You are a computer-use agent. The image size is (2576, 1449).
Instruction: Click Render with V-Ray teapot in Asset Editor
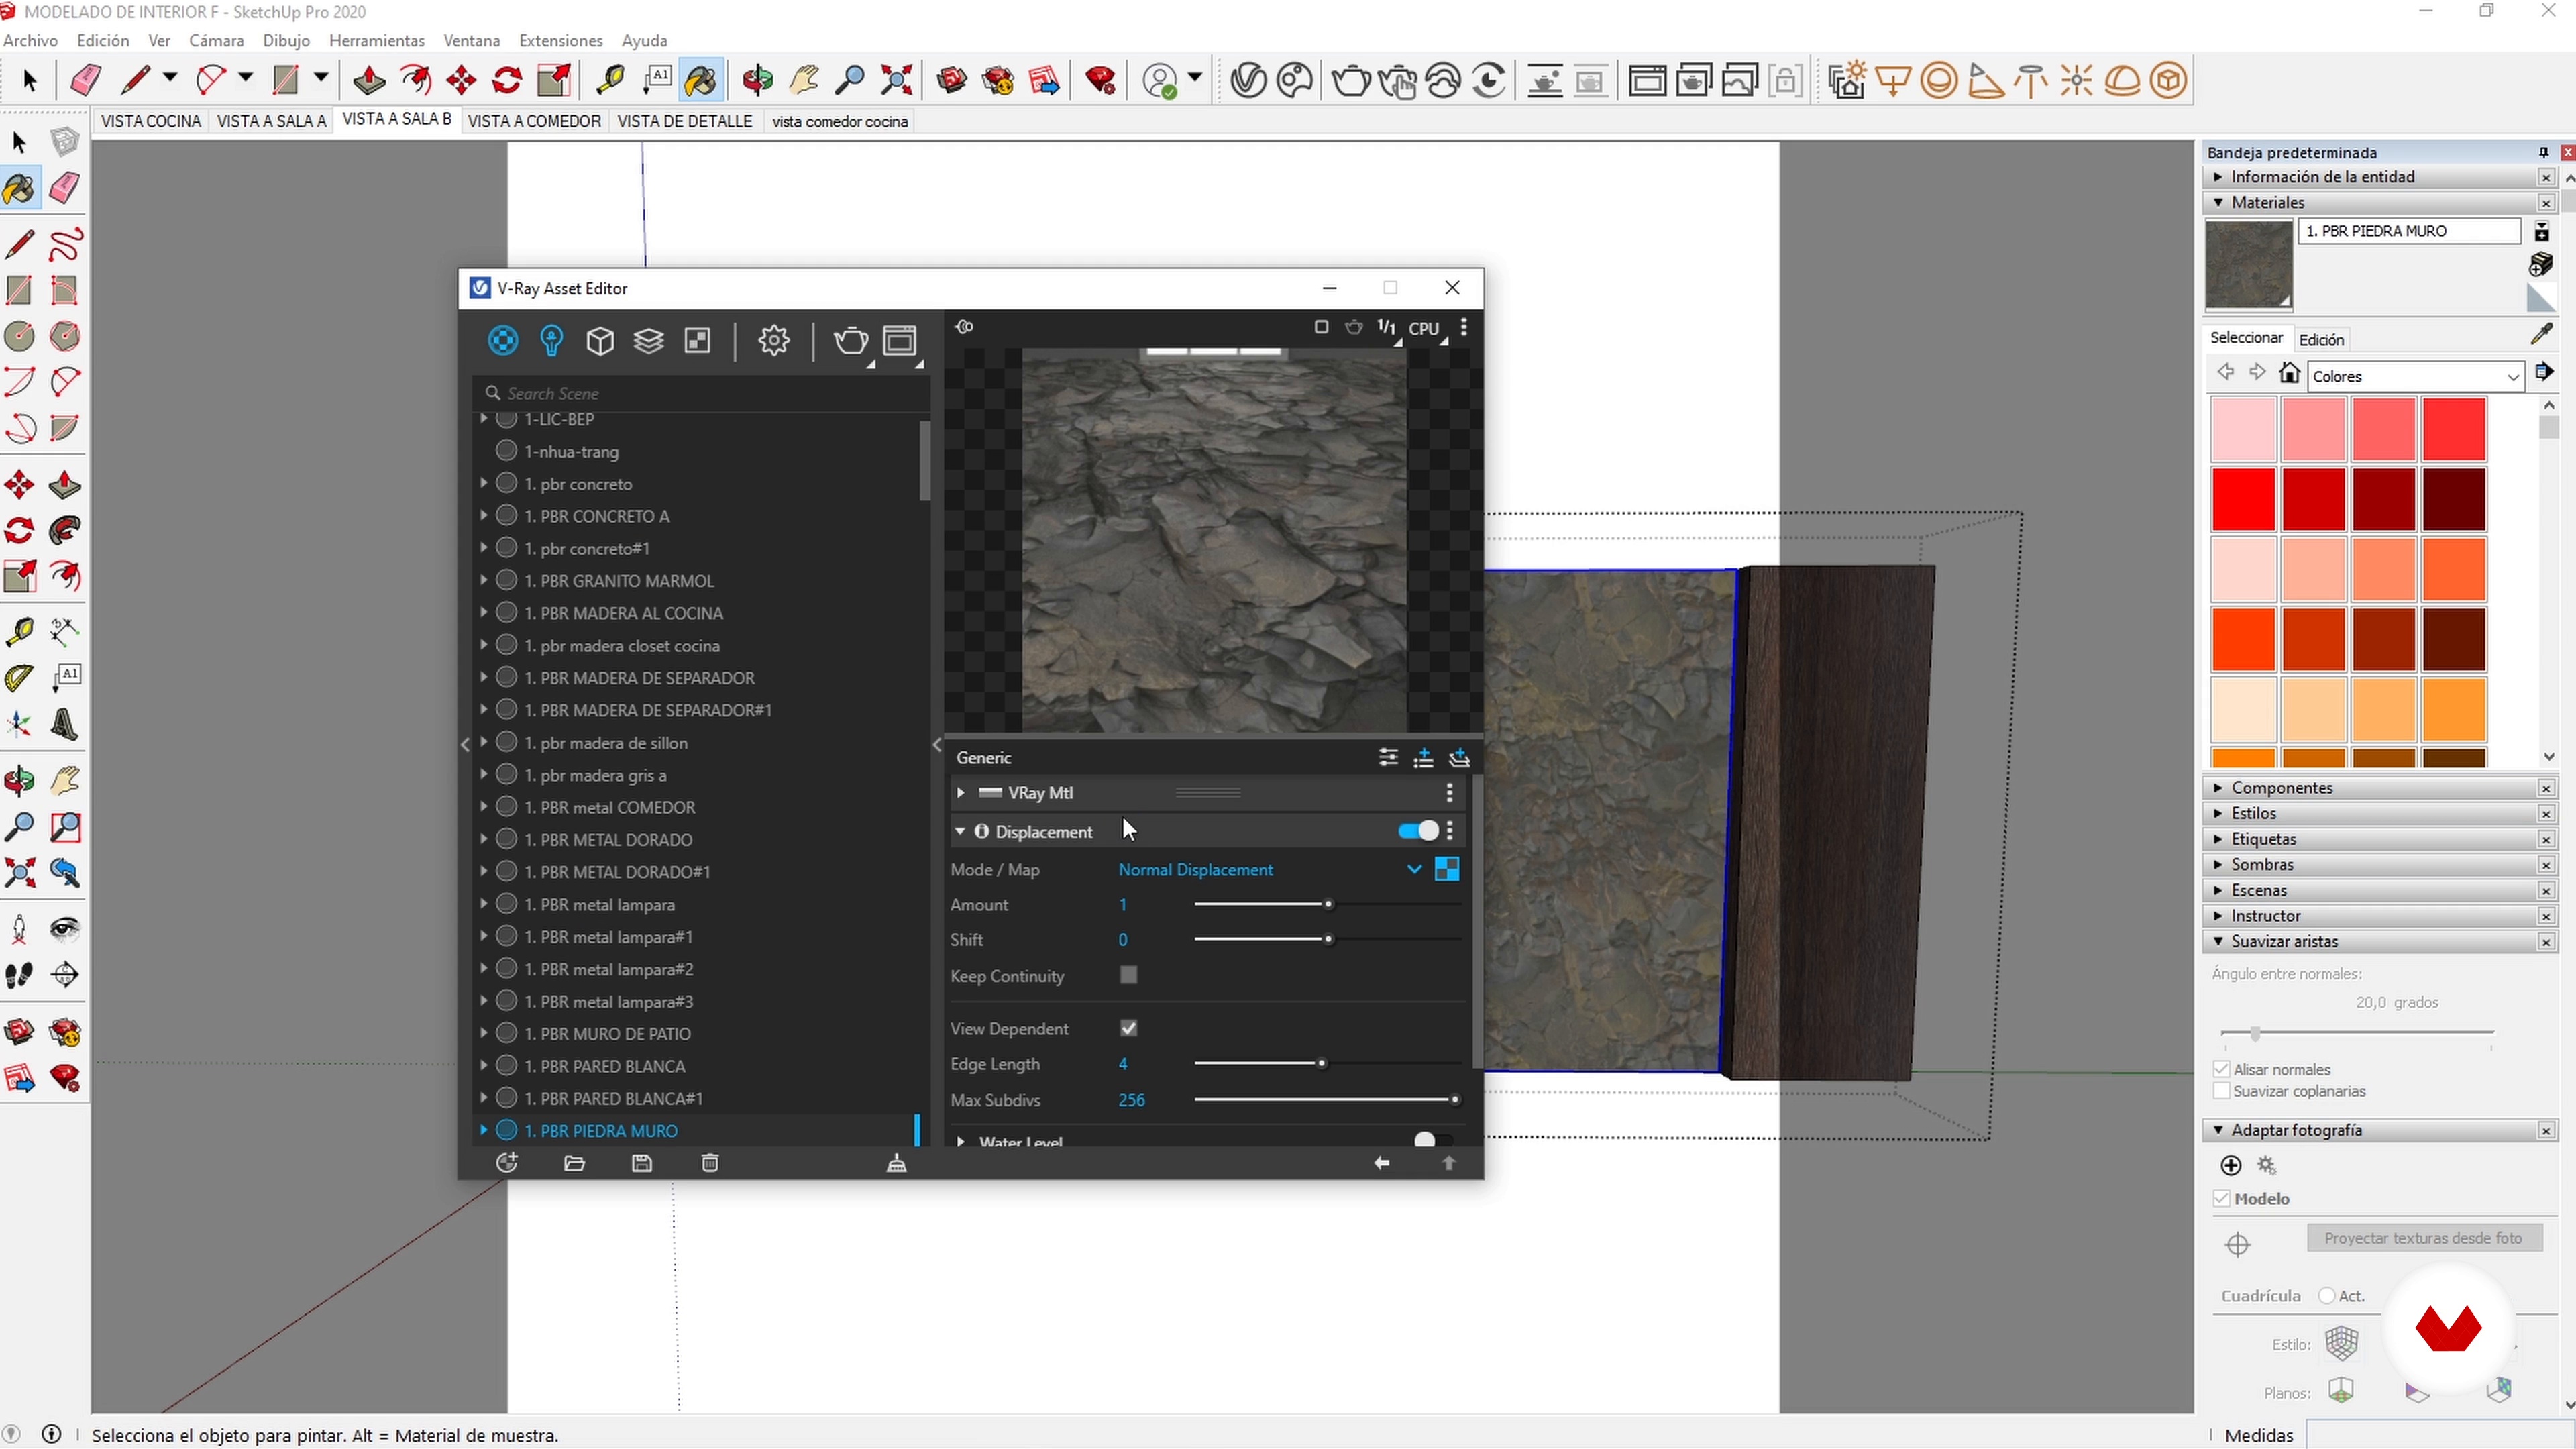tap(851, 341)
